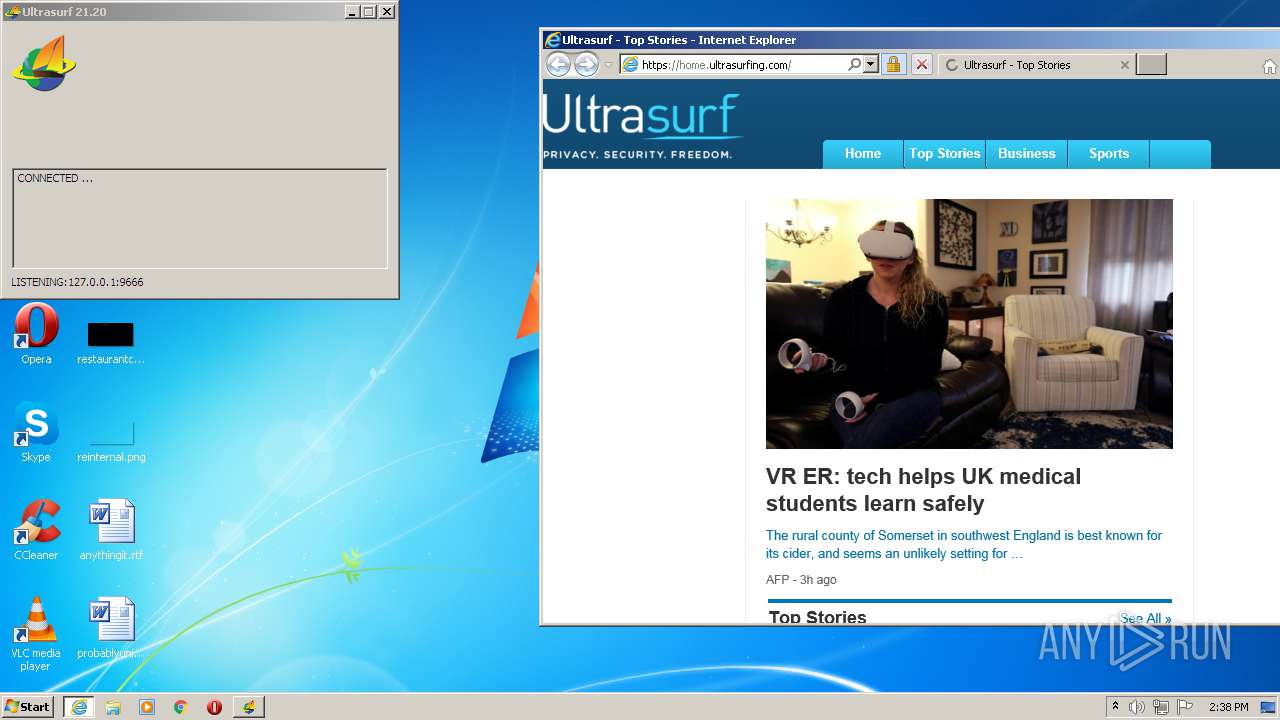Click the Ultrasurf website logo
1280x720 pixels.
click(x=642, y=126)
